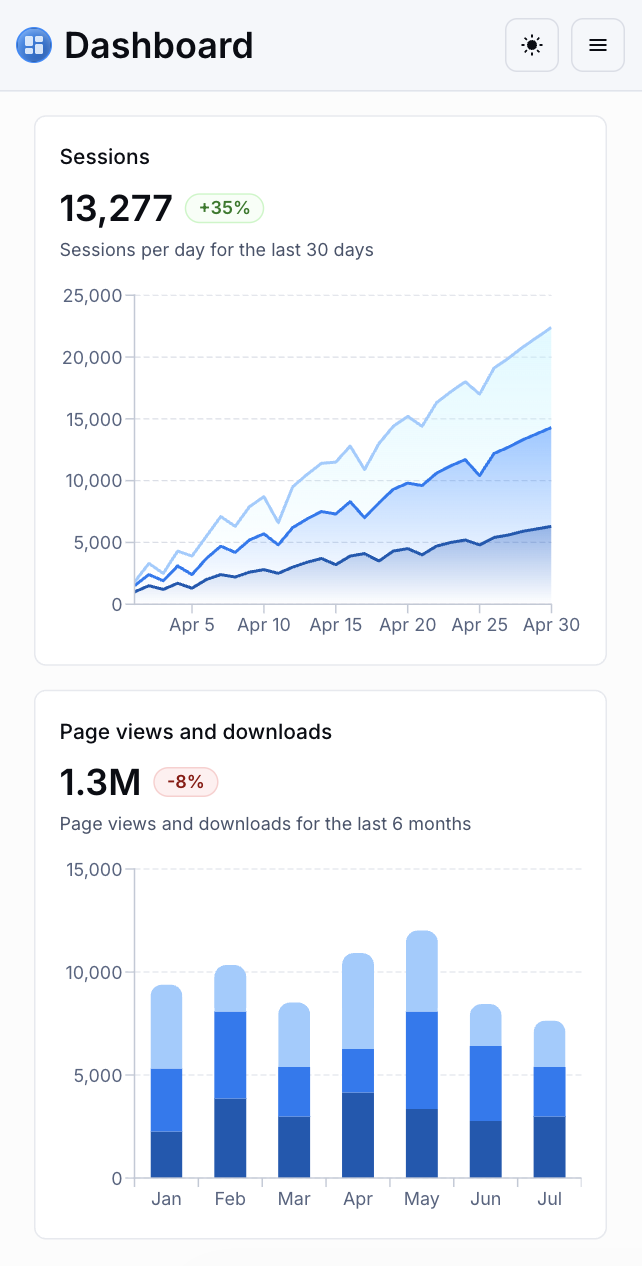
Task: Click the Sessions per day subtitle text
Action: 215,250
